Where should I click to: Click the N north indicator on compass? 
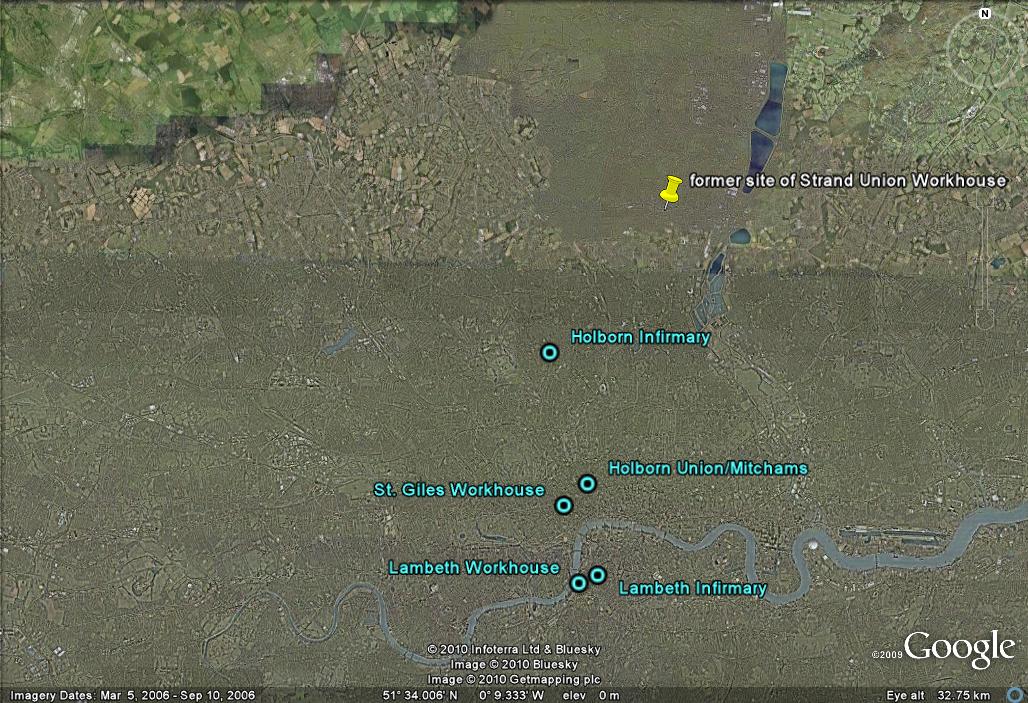tap(985, 14)
